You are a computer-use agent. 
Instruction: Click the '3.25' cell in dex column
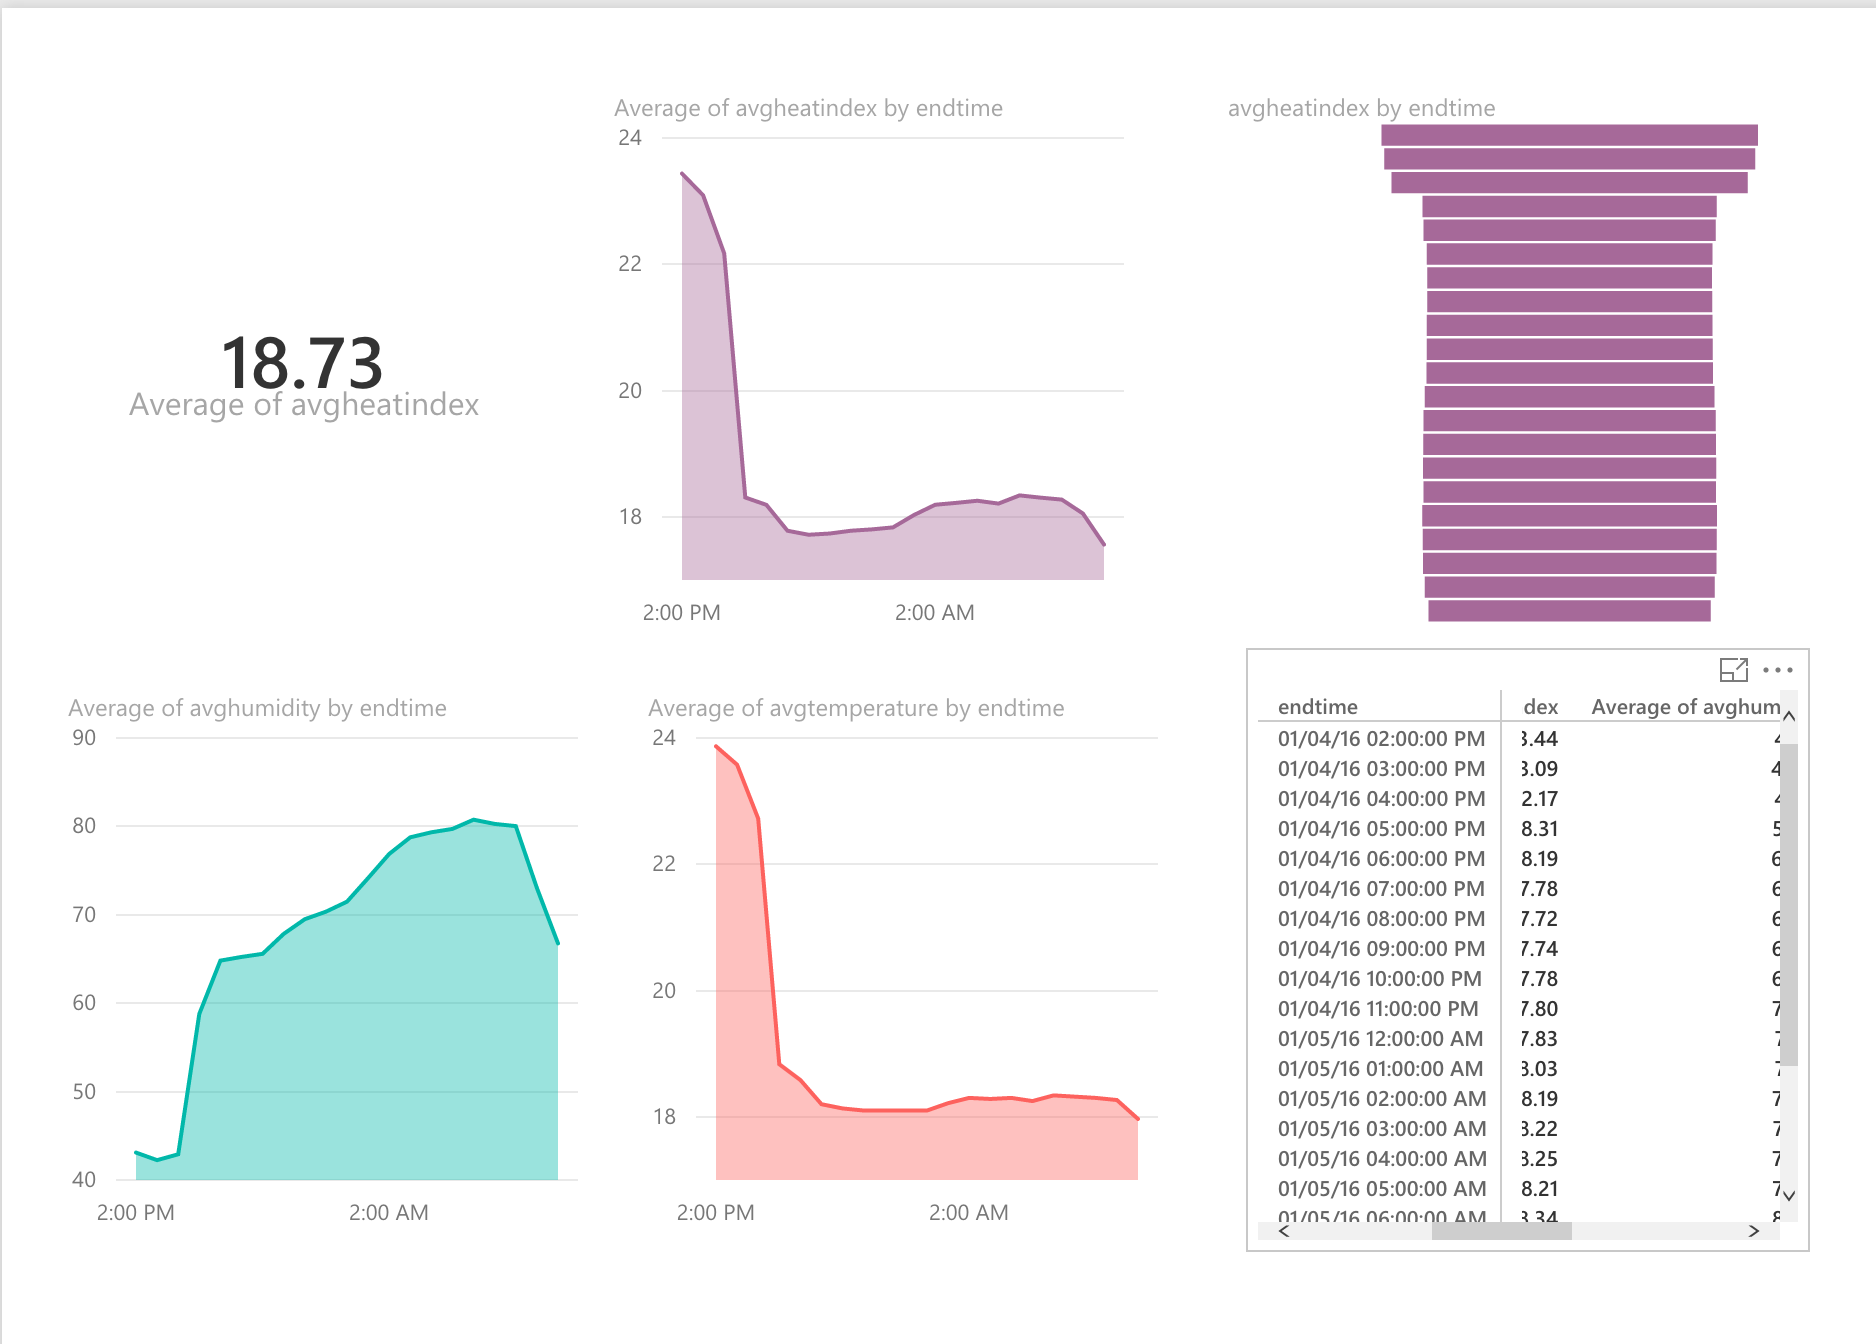(x=1540, y=1159)
